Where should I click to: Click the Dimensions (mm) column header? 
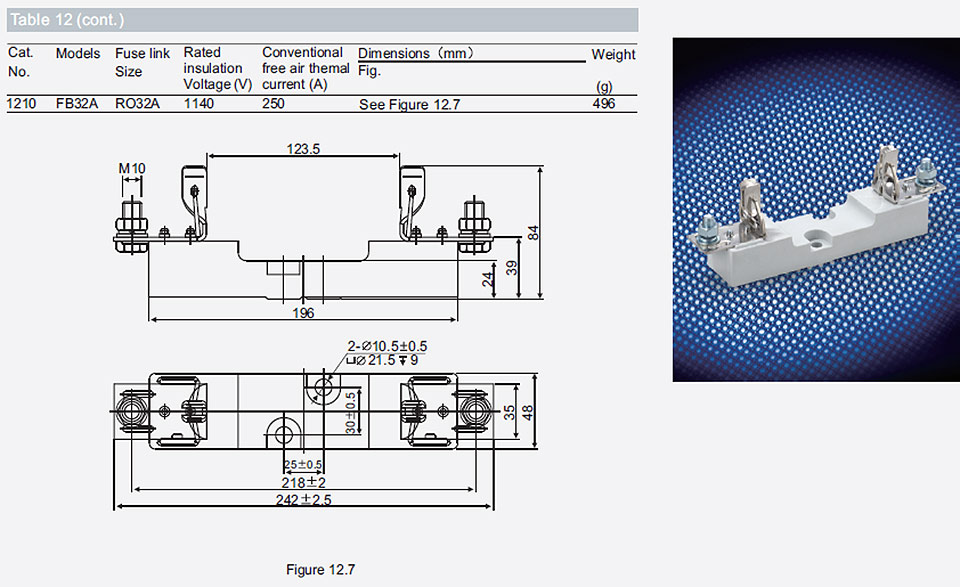click(416, 53)
